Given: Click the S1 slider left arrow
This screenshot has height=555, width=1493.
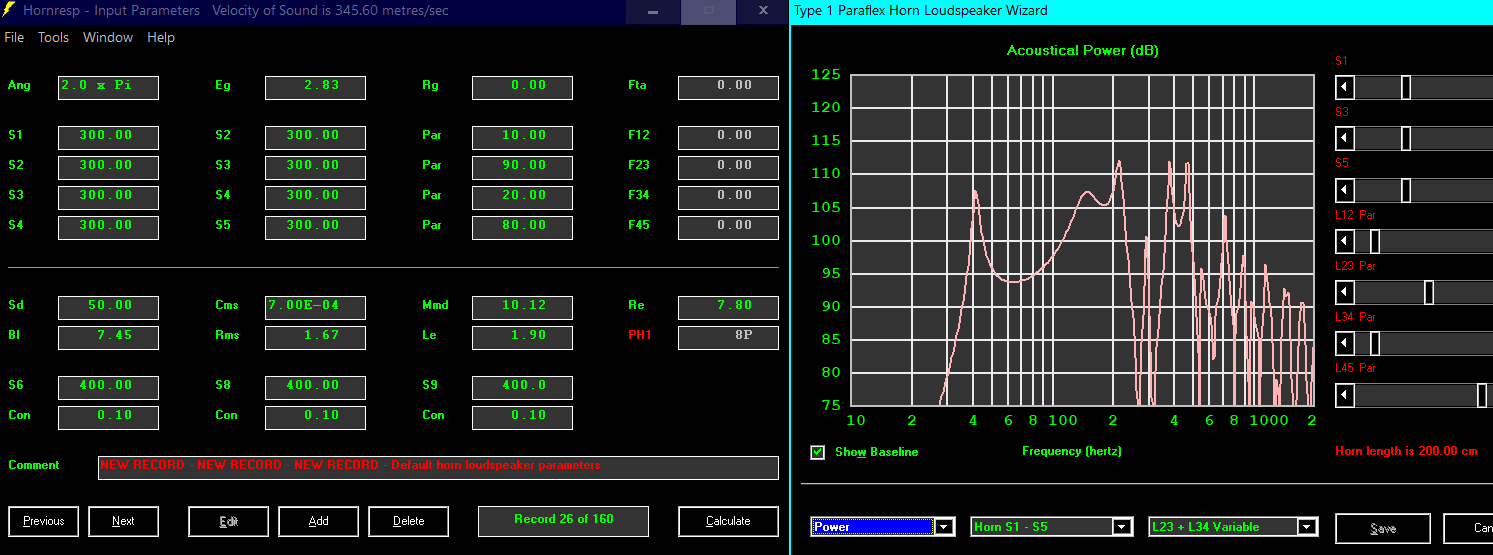Looking at the screenshot, I should (x=1345, y=87).
